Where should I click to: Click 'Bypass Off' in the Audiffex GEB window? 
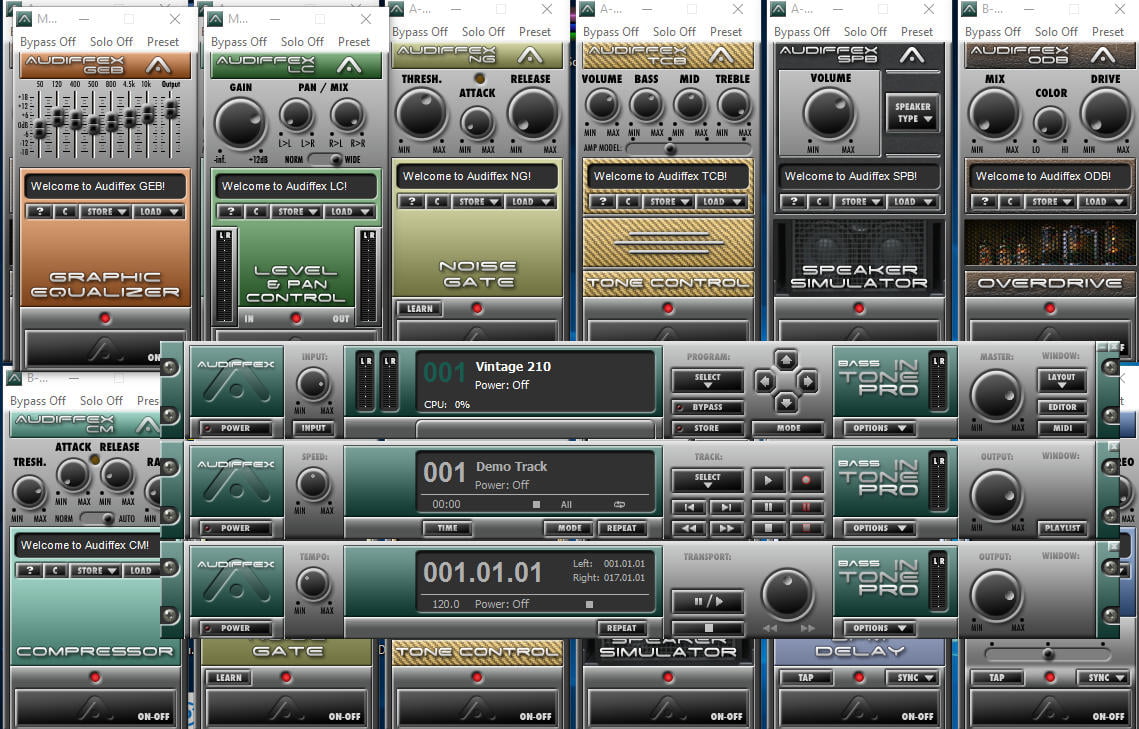point(48,41)
